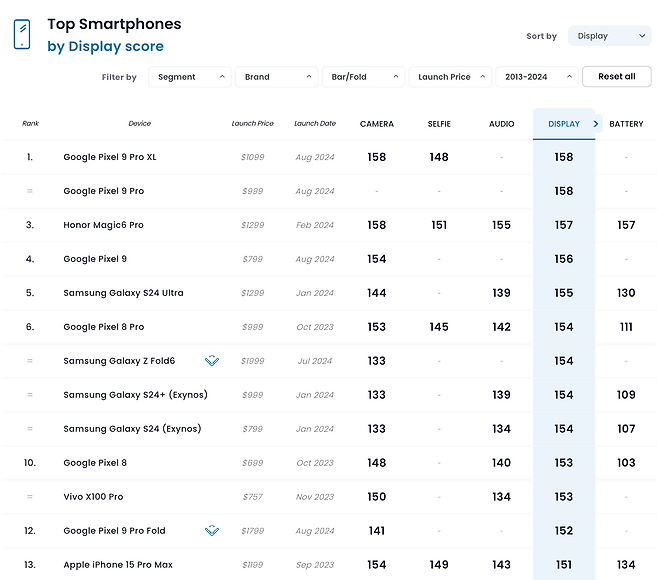Click the foldable icon next to Pixel 9 Pro Fold

click(212, 530)
